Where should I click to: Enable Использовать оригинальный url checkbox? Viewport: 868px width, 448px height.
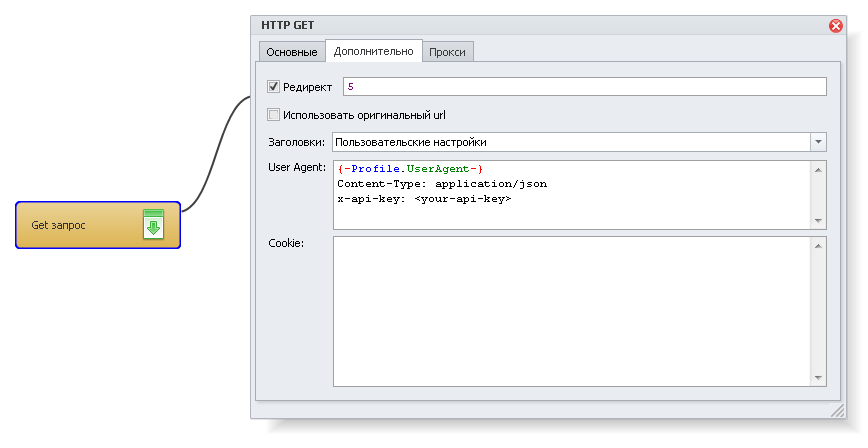273,115
